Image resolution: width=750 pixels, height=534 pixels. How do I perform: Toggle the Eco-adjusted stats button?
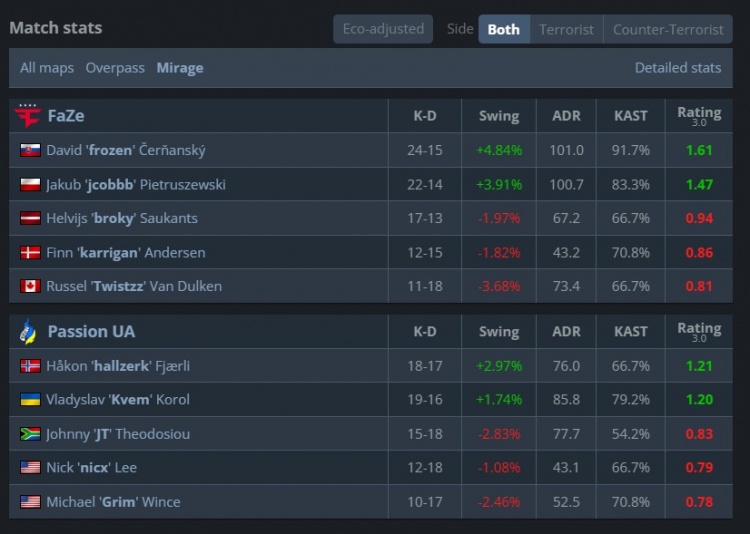tap(383, 29)
